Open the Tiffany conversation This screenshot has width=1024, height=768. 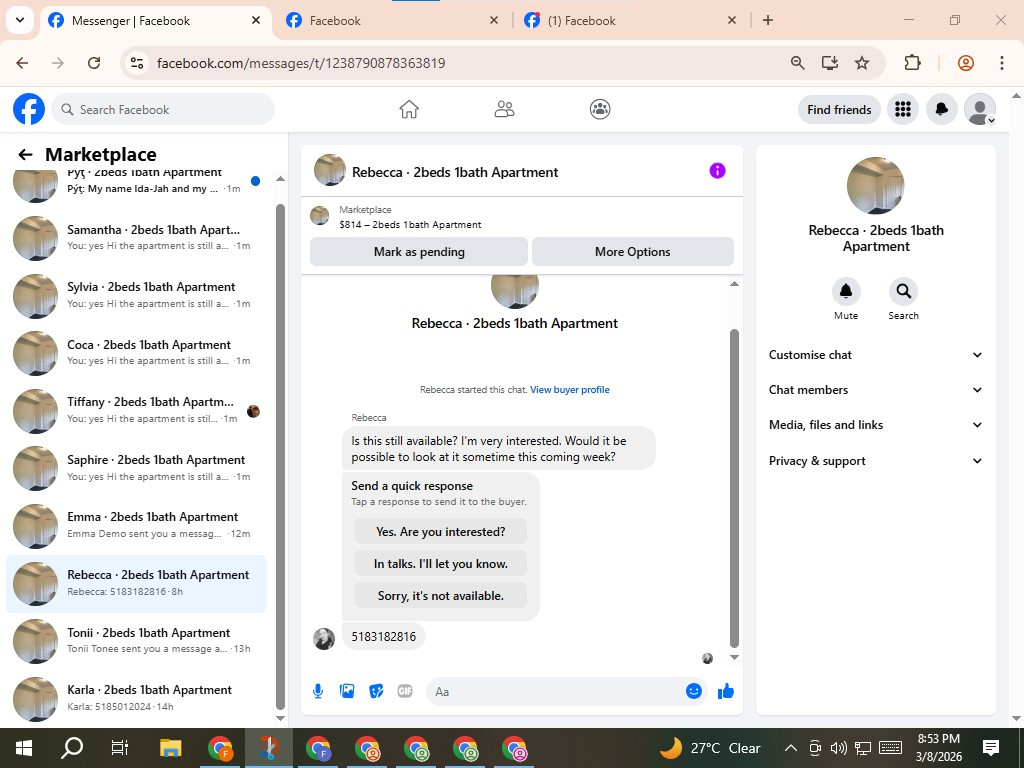(136, 410)
